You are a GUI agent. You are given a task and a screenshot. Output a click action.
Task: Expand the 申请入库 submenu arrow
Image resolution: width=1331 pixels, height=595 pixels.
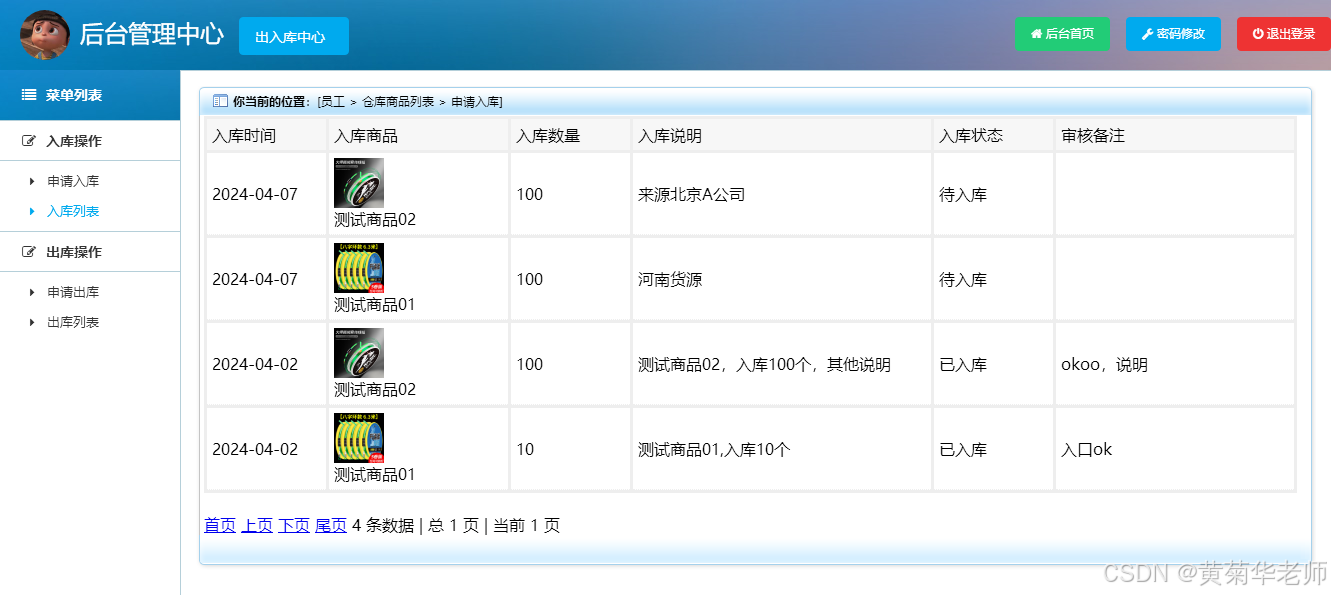click(x=30, y=181)
